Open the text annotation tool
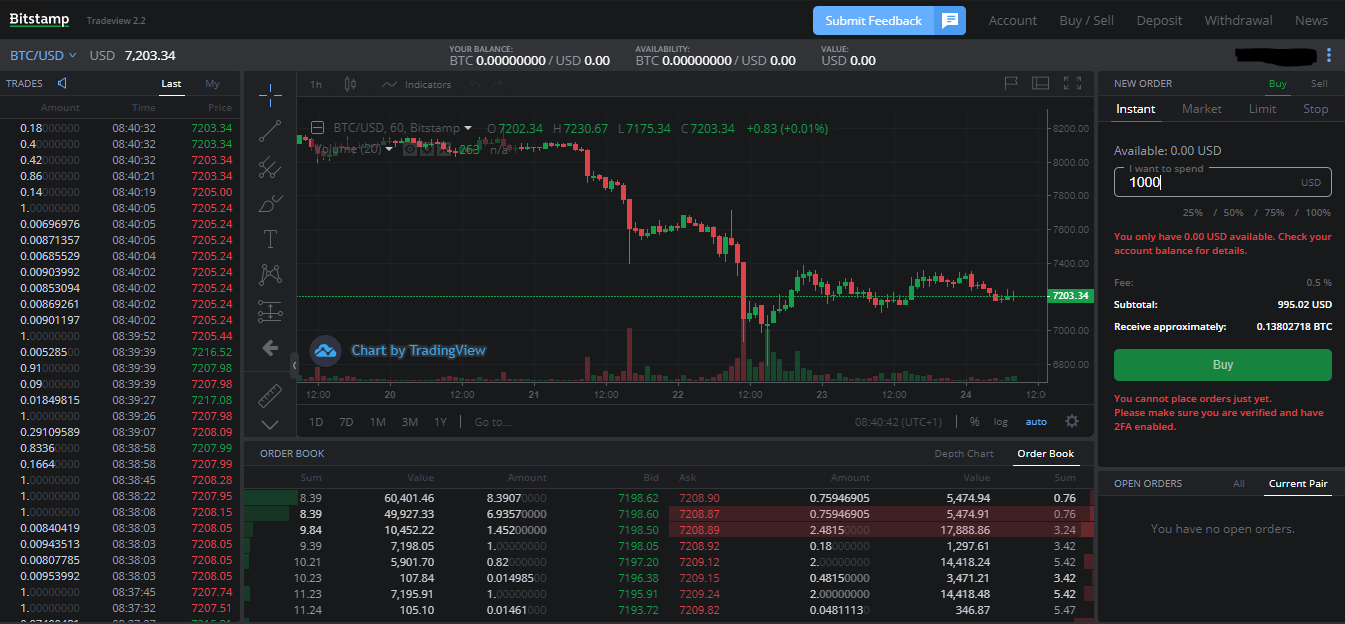 270,239
